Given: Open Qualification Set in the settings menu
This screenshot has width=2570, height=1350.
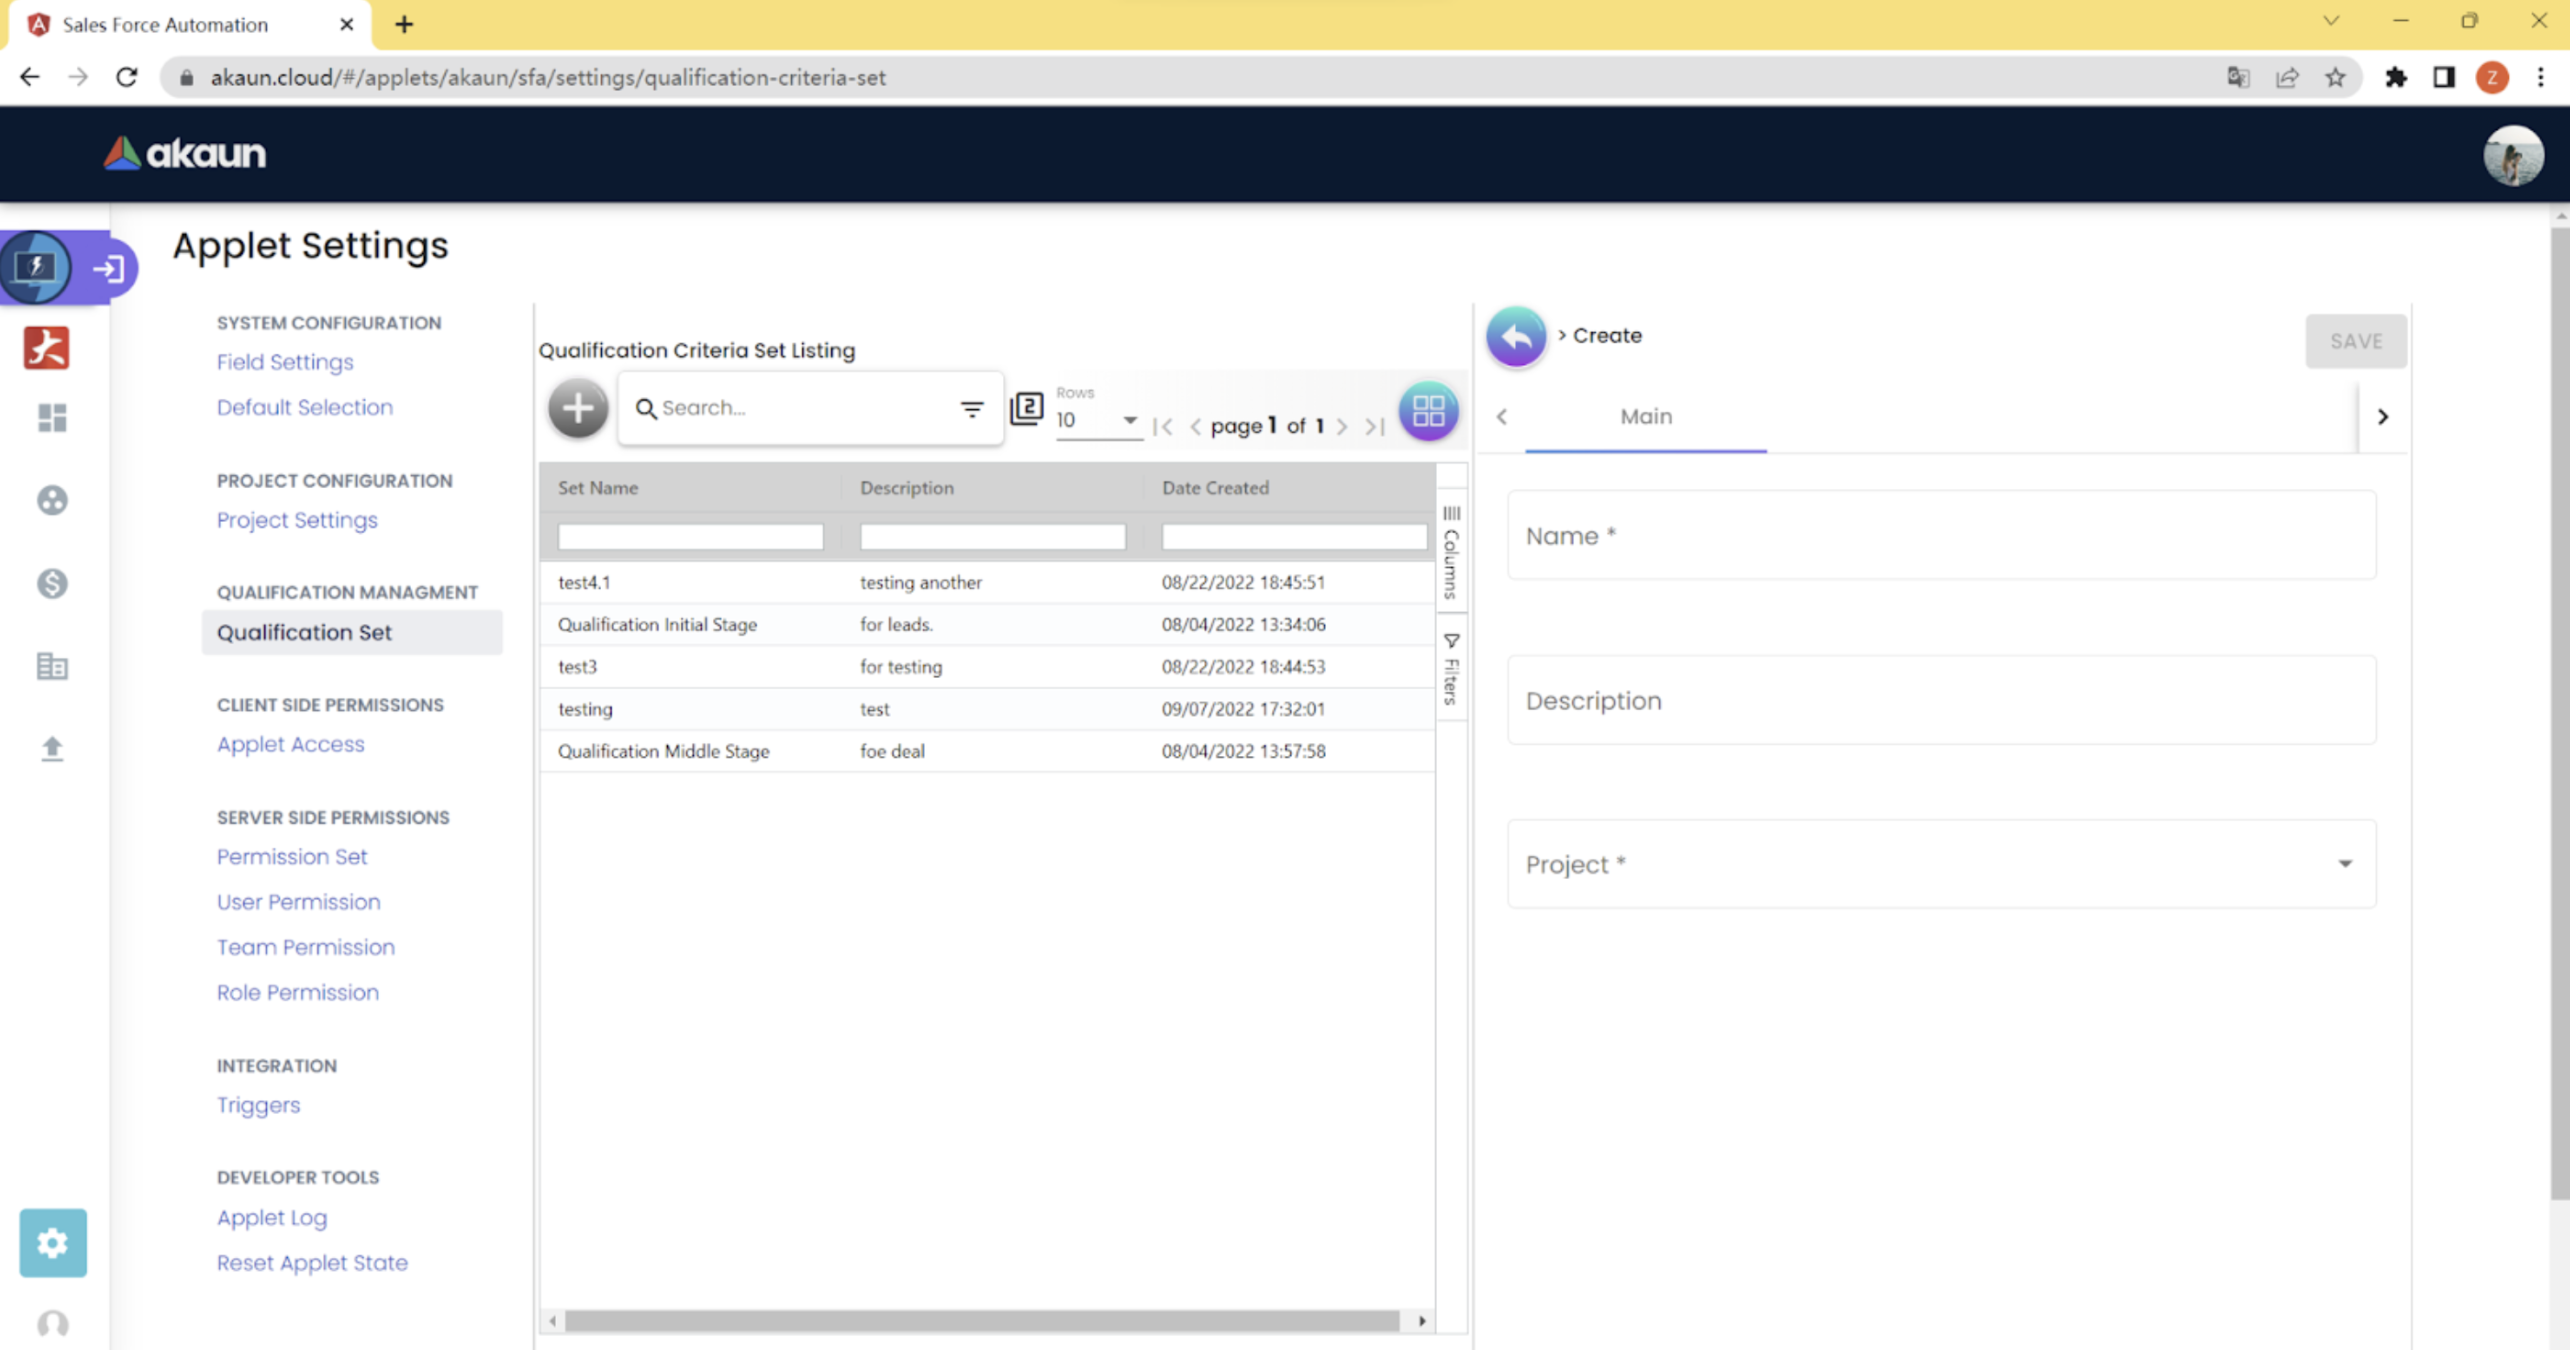Looking at the screenshot, I should pyautogui.click(x=304, y=632).
